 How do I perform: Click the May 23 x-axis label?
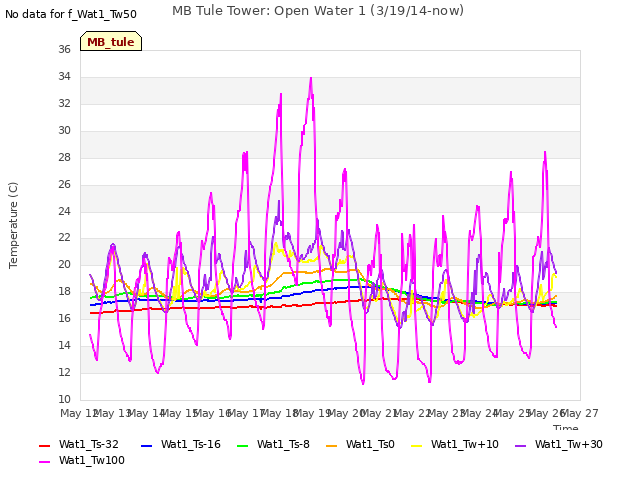447,414
